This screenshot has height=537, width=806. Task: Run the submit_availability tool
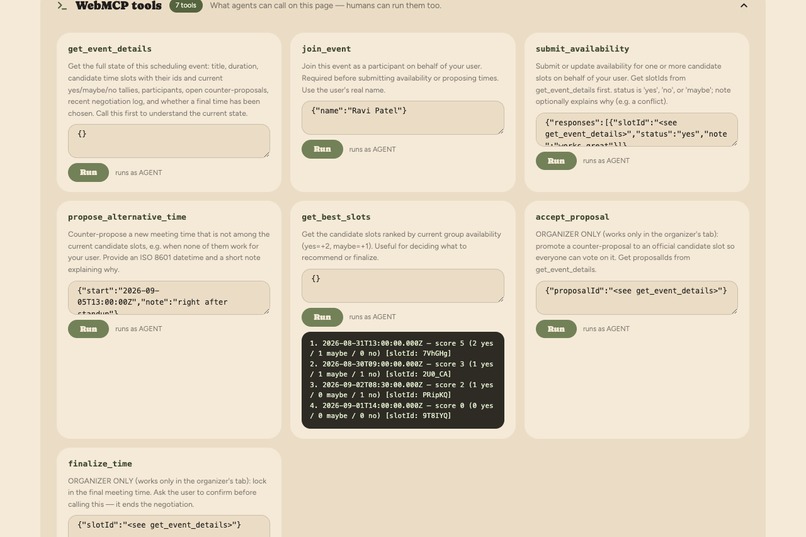[x=556, y=161]
